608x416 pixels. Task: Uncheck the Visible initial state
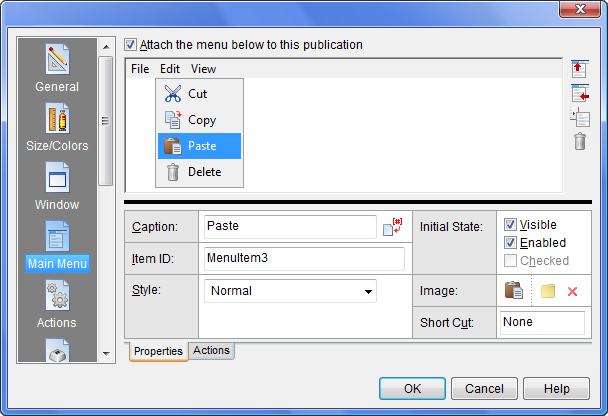click(x=511, y=225)
